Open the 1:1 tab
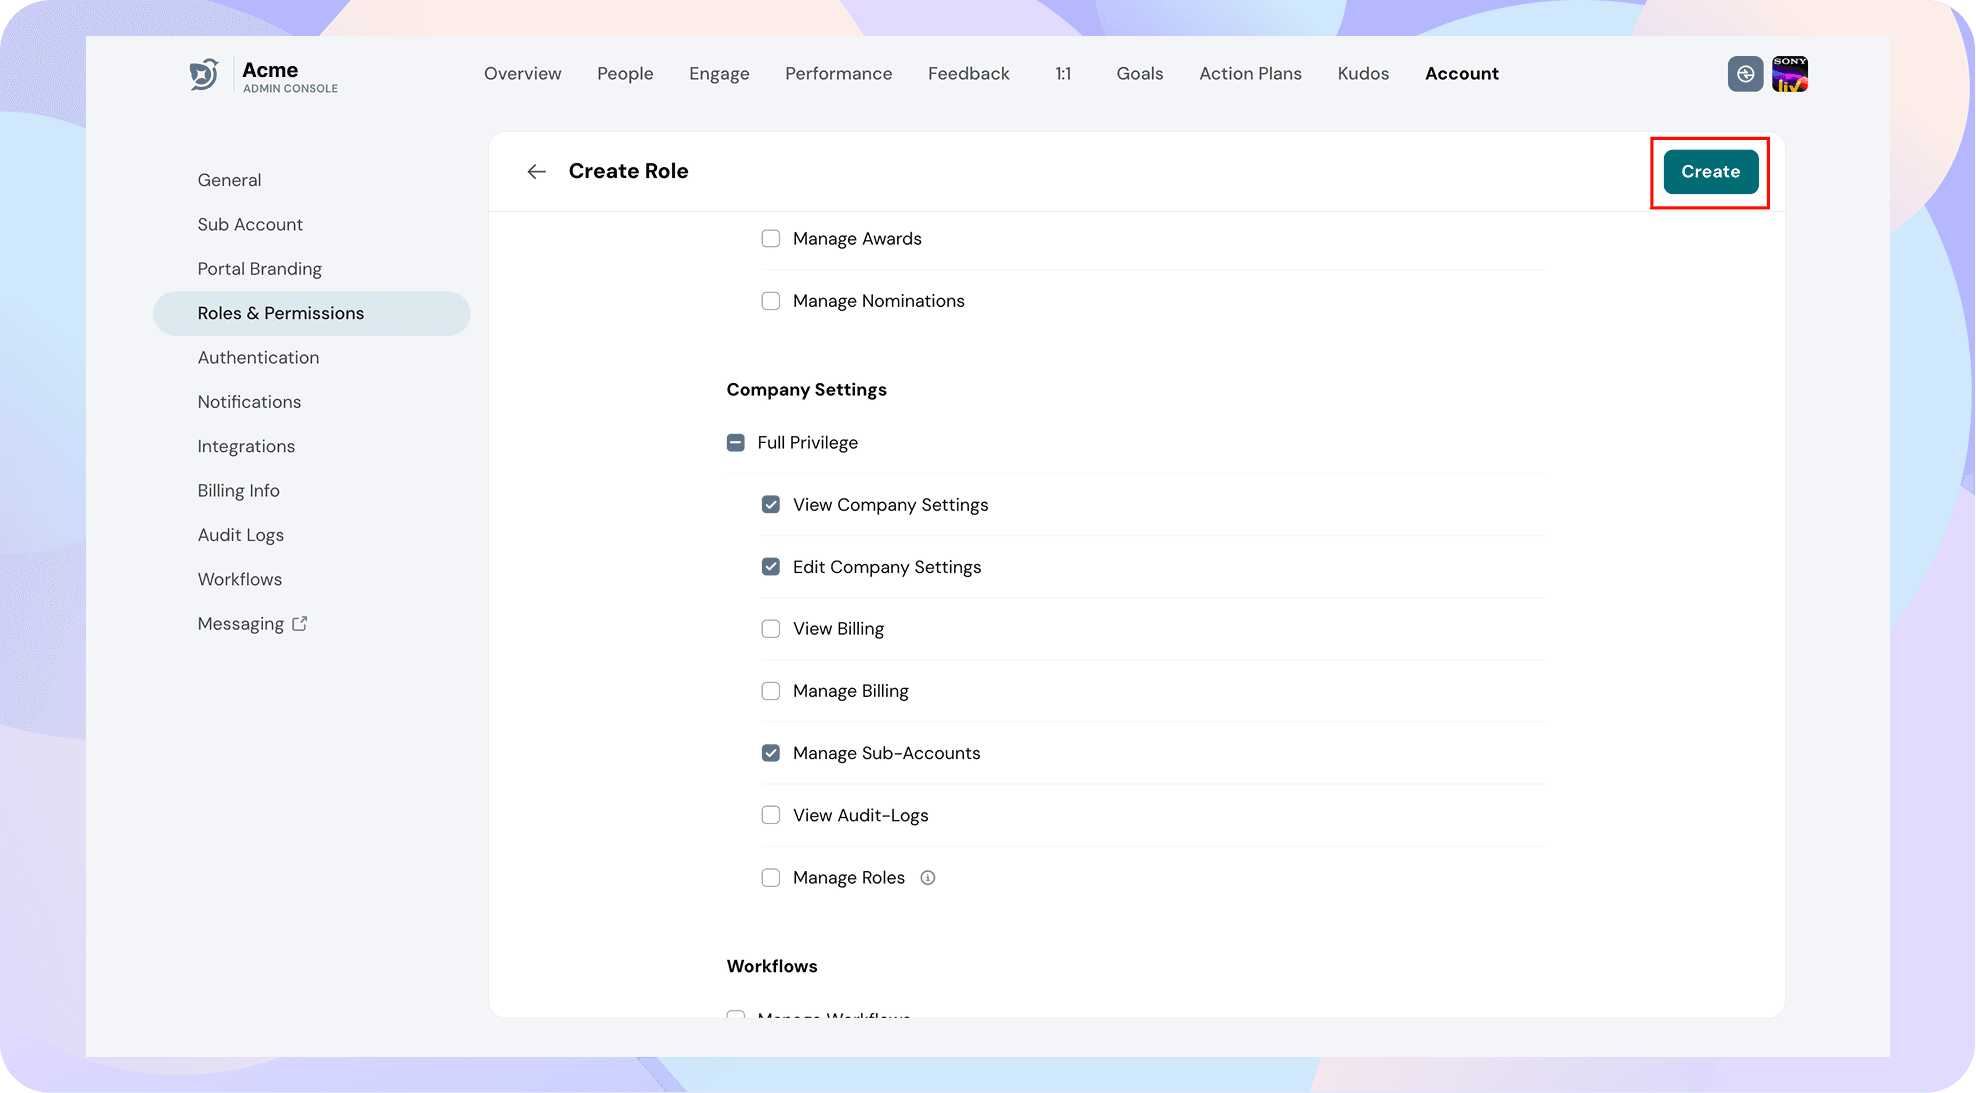This screenshot has height=1093, width=1976. pyautogui.click(x=1063, y=74)
